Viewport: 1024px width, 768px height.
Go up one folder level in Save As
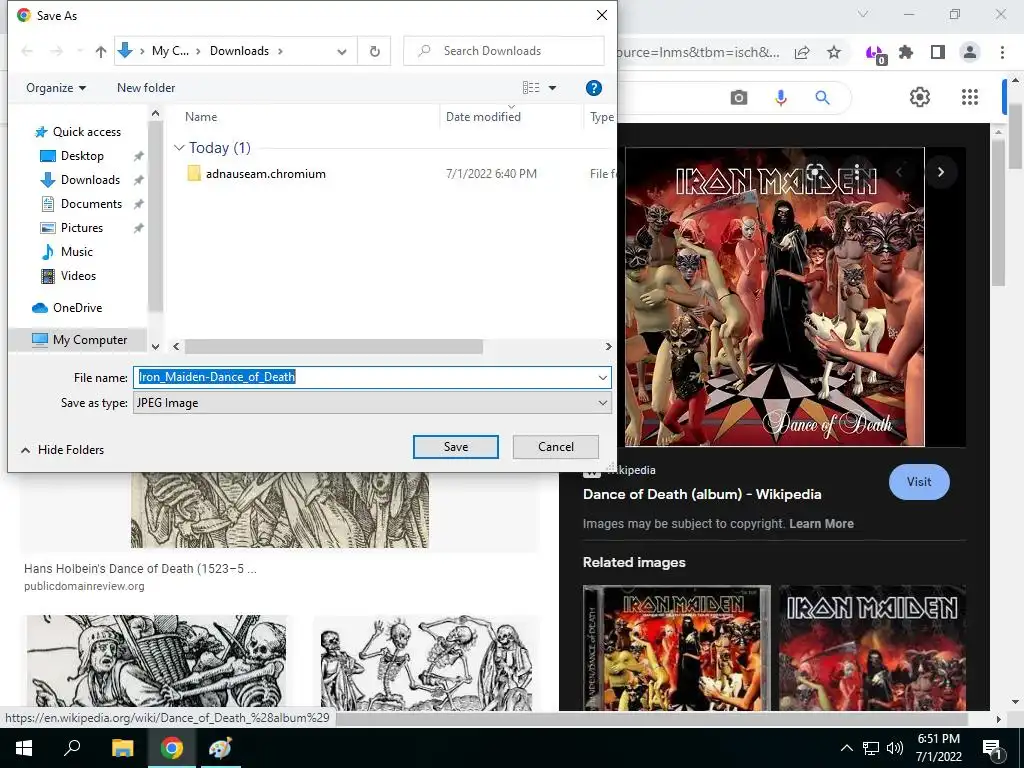(101, 51)
